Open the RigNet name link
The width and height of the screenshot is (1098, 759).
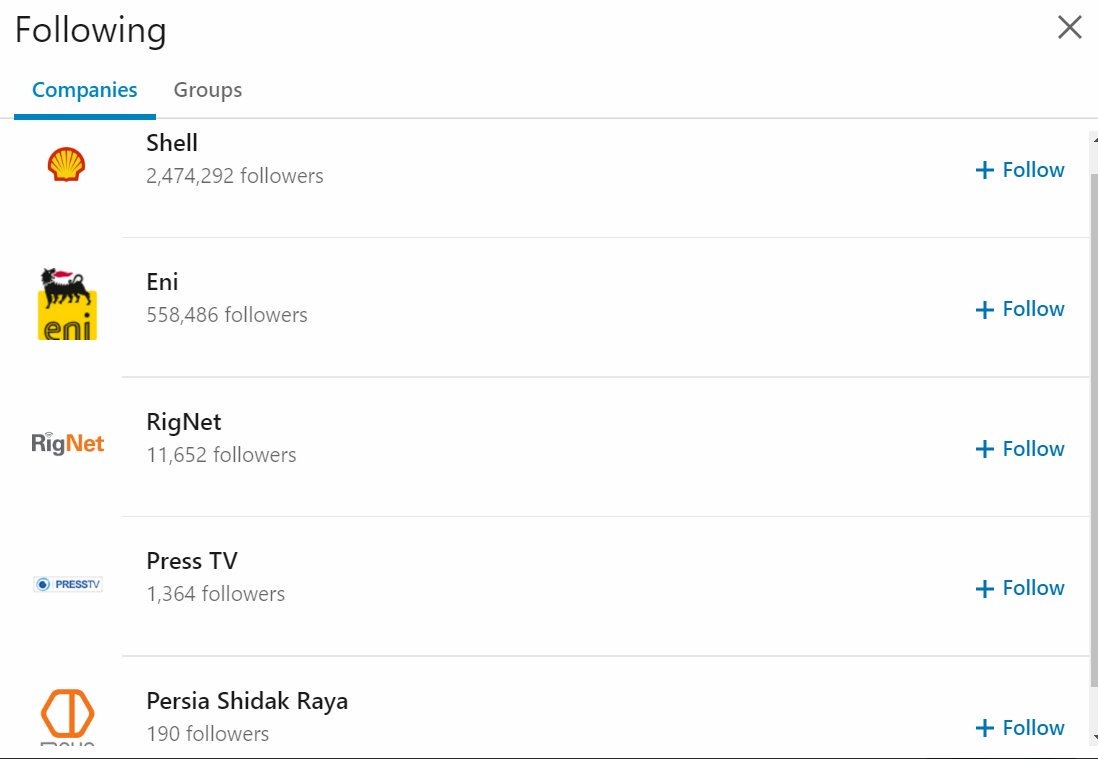(184, 421)
